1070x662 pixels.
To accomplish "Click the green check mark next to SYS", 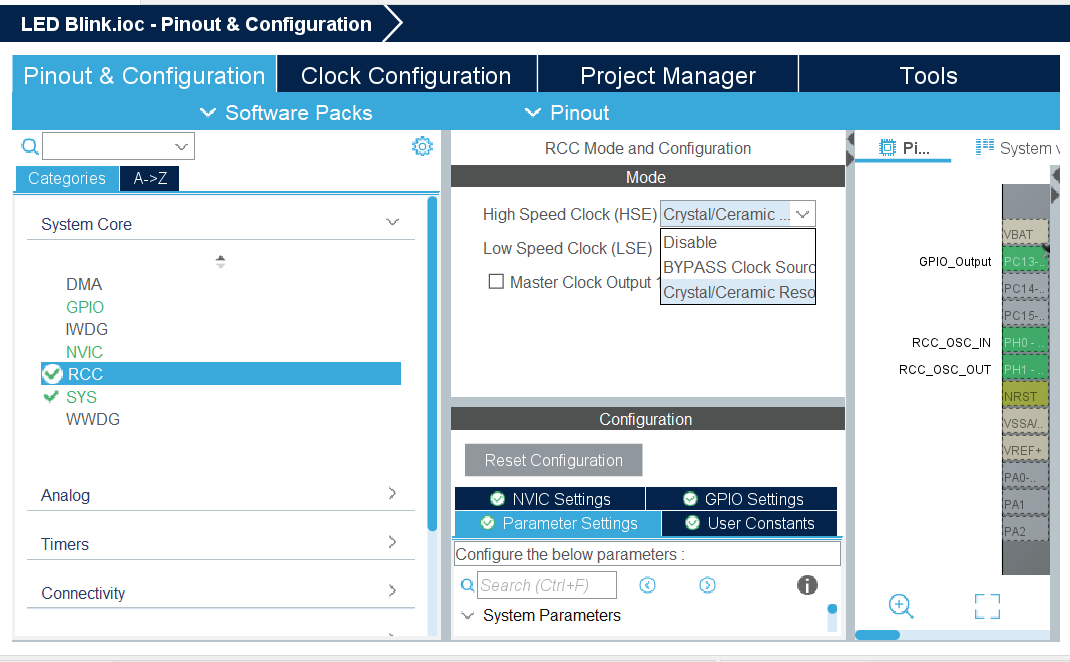I will pos(51,396).
